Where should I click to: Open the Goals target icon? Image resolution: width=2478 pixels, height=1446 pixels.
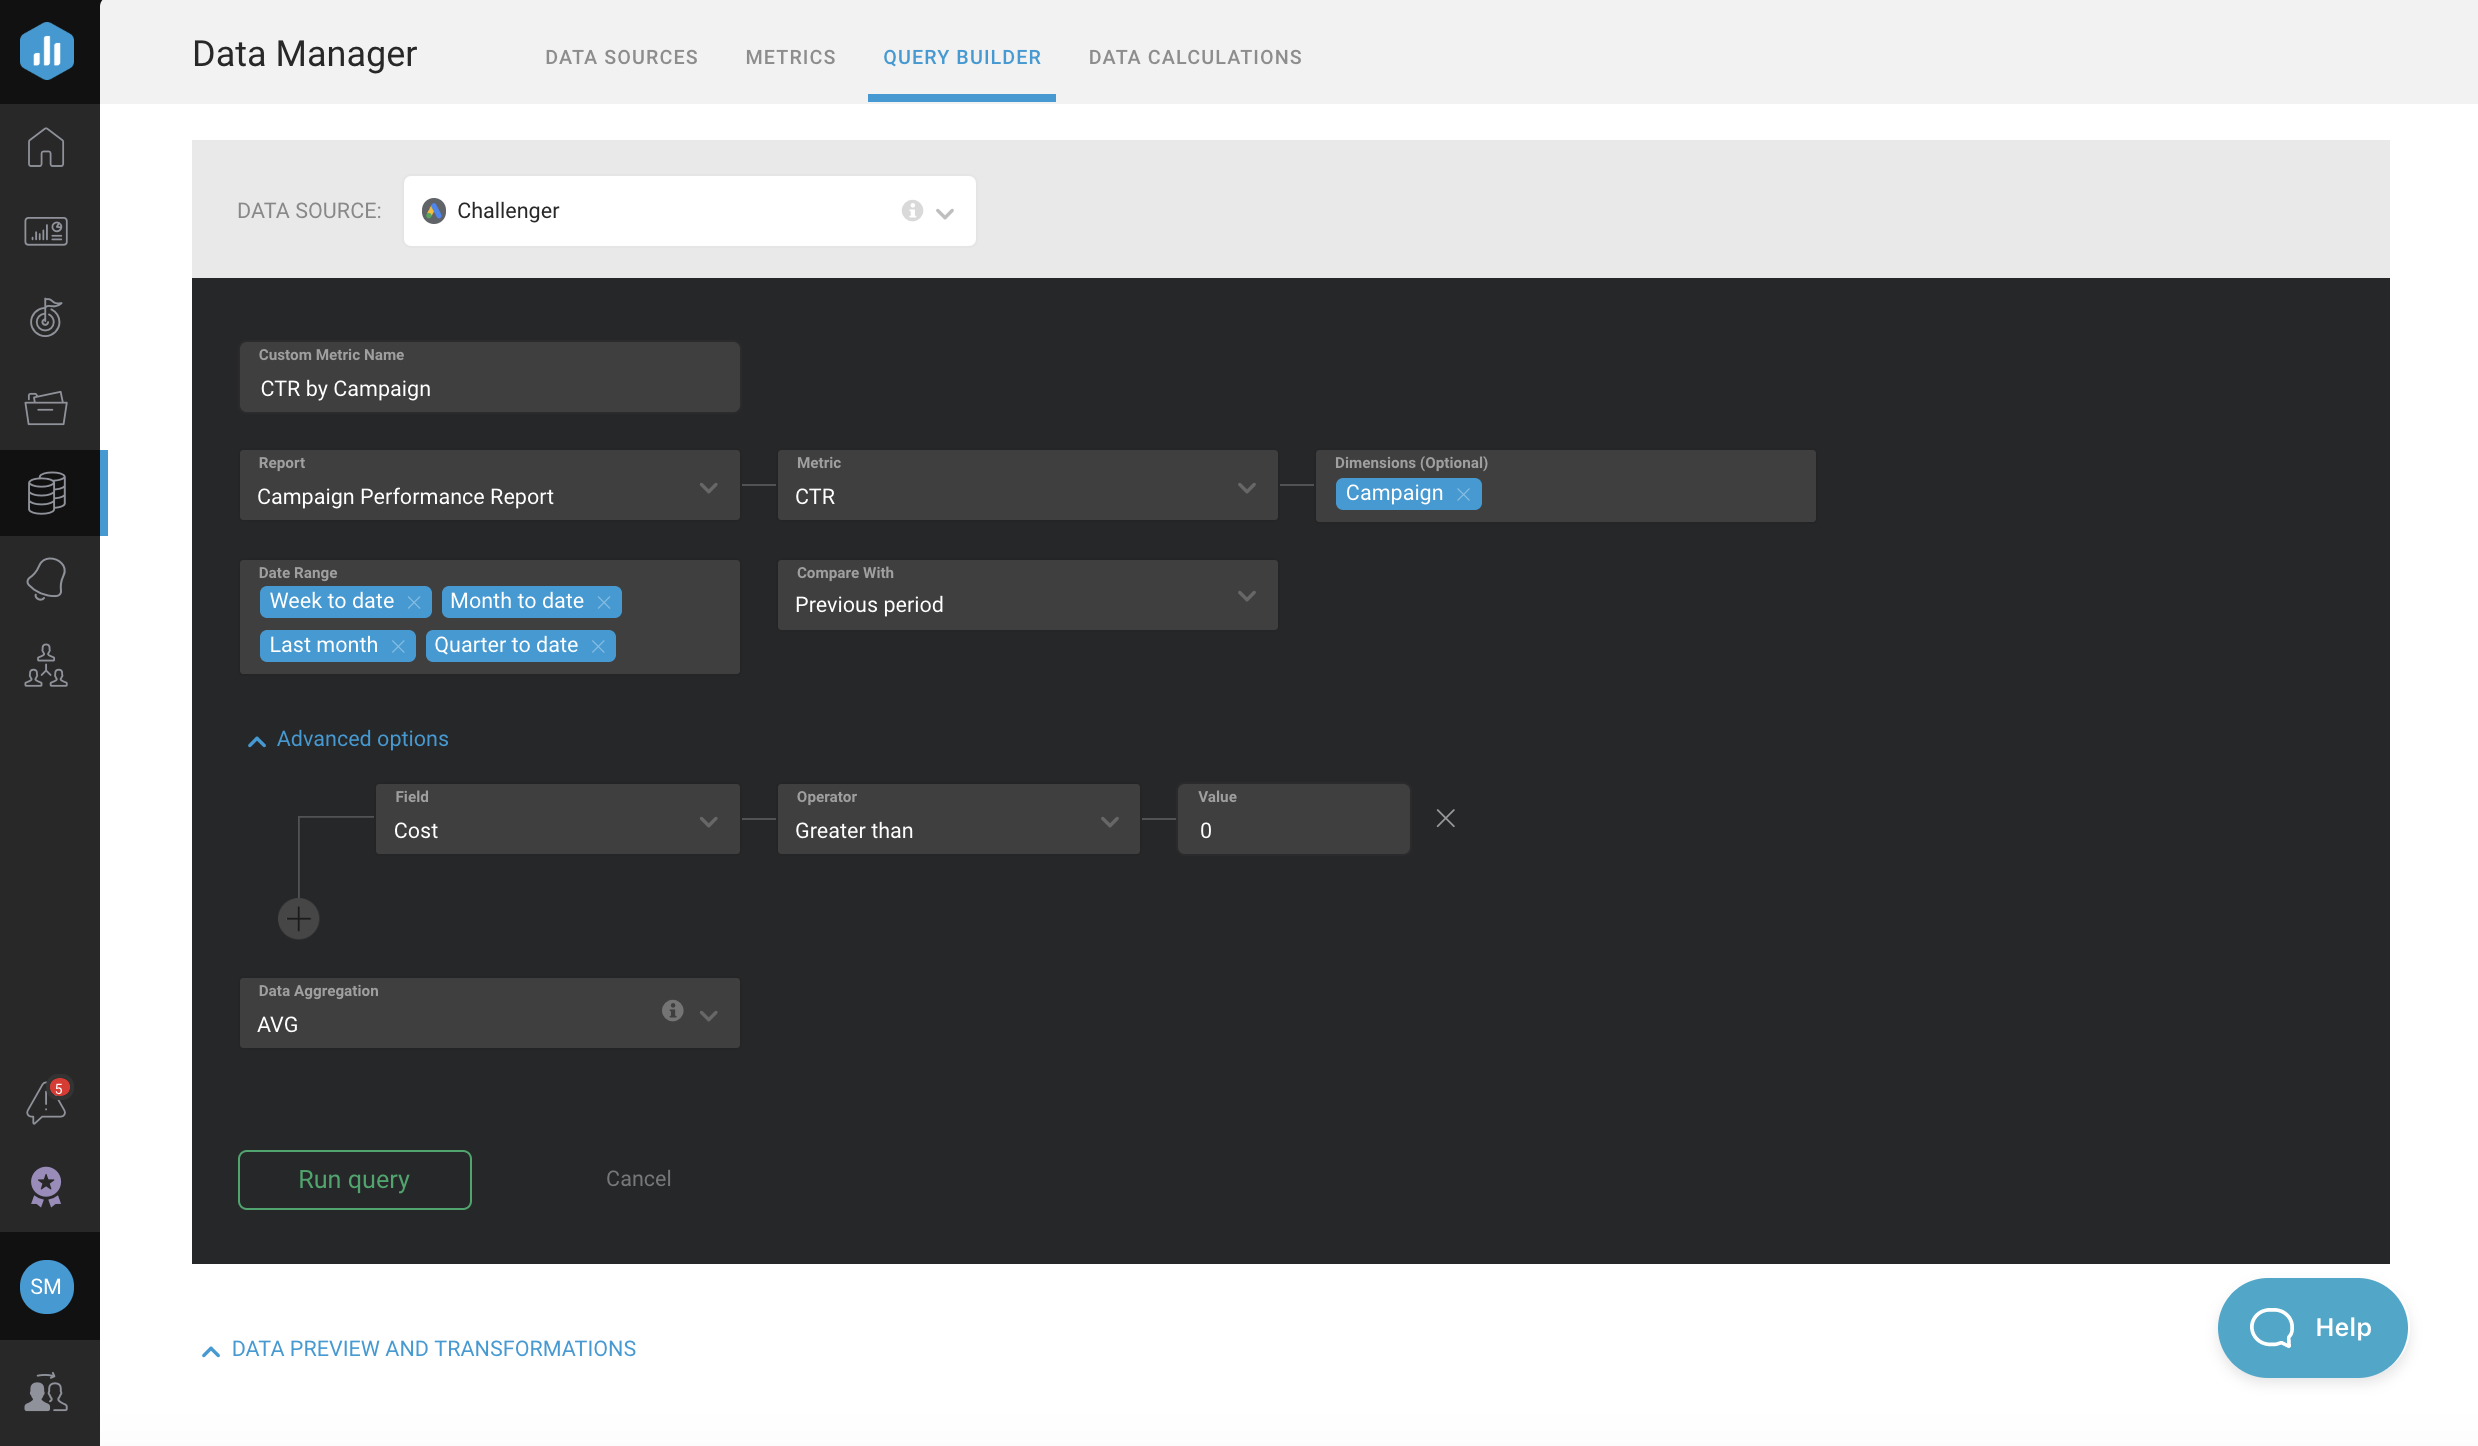[x=46, y=318]
